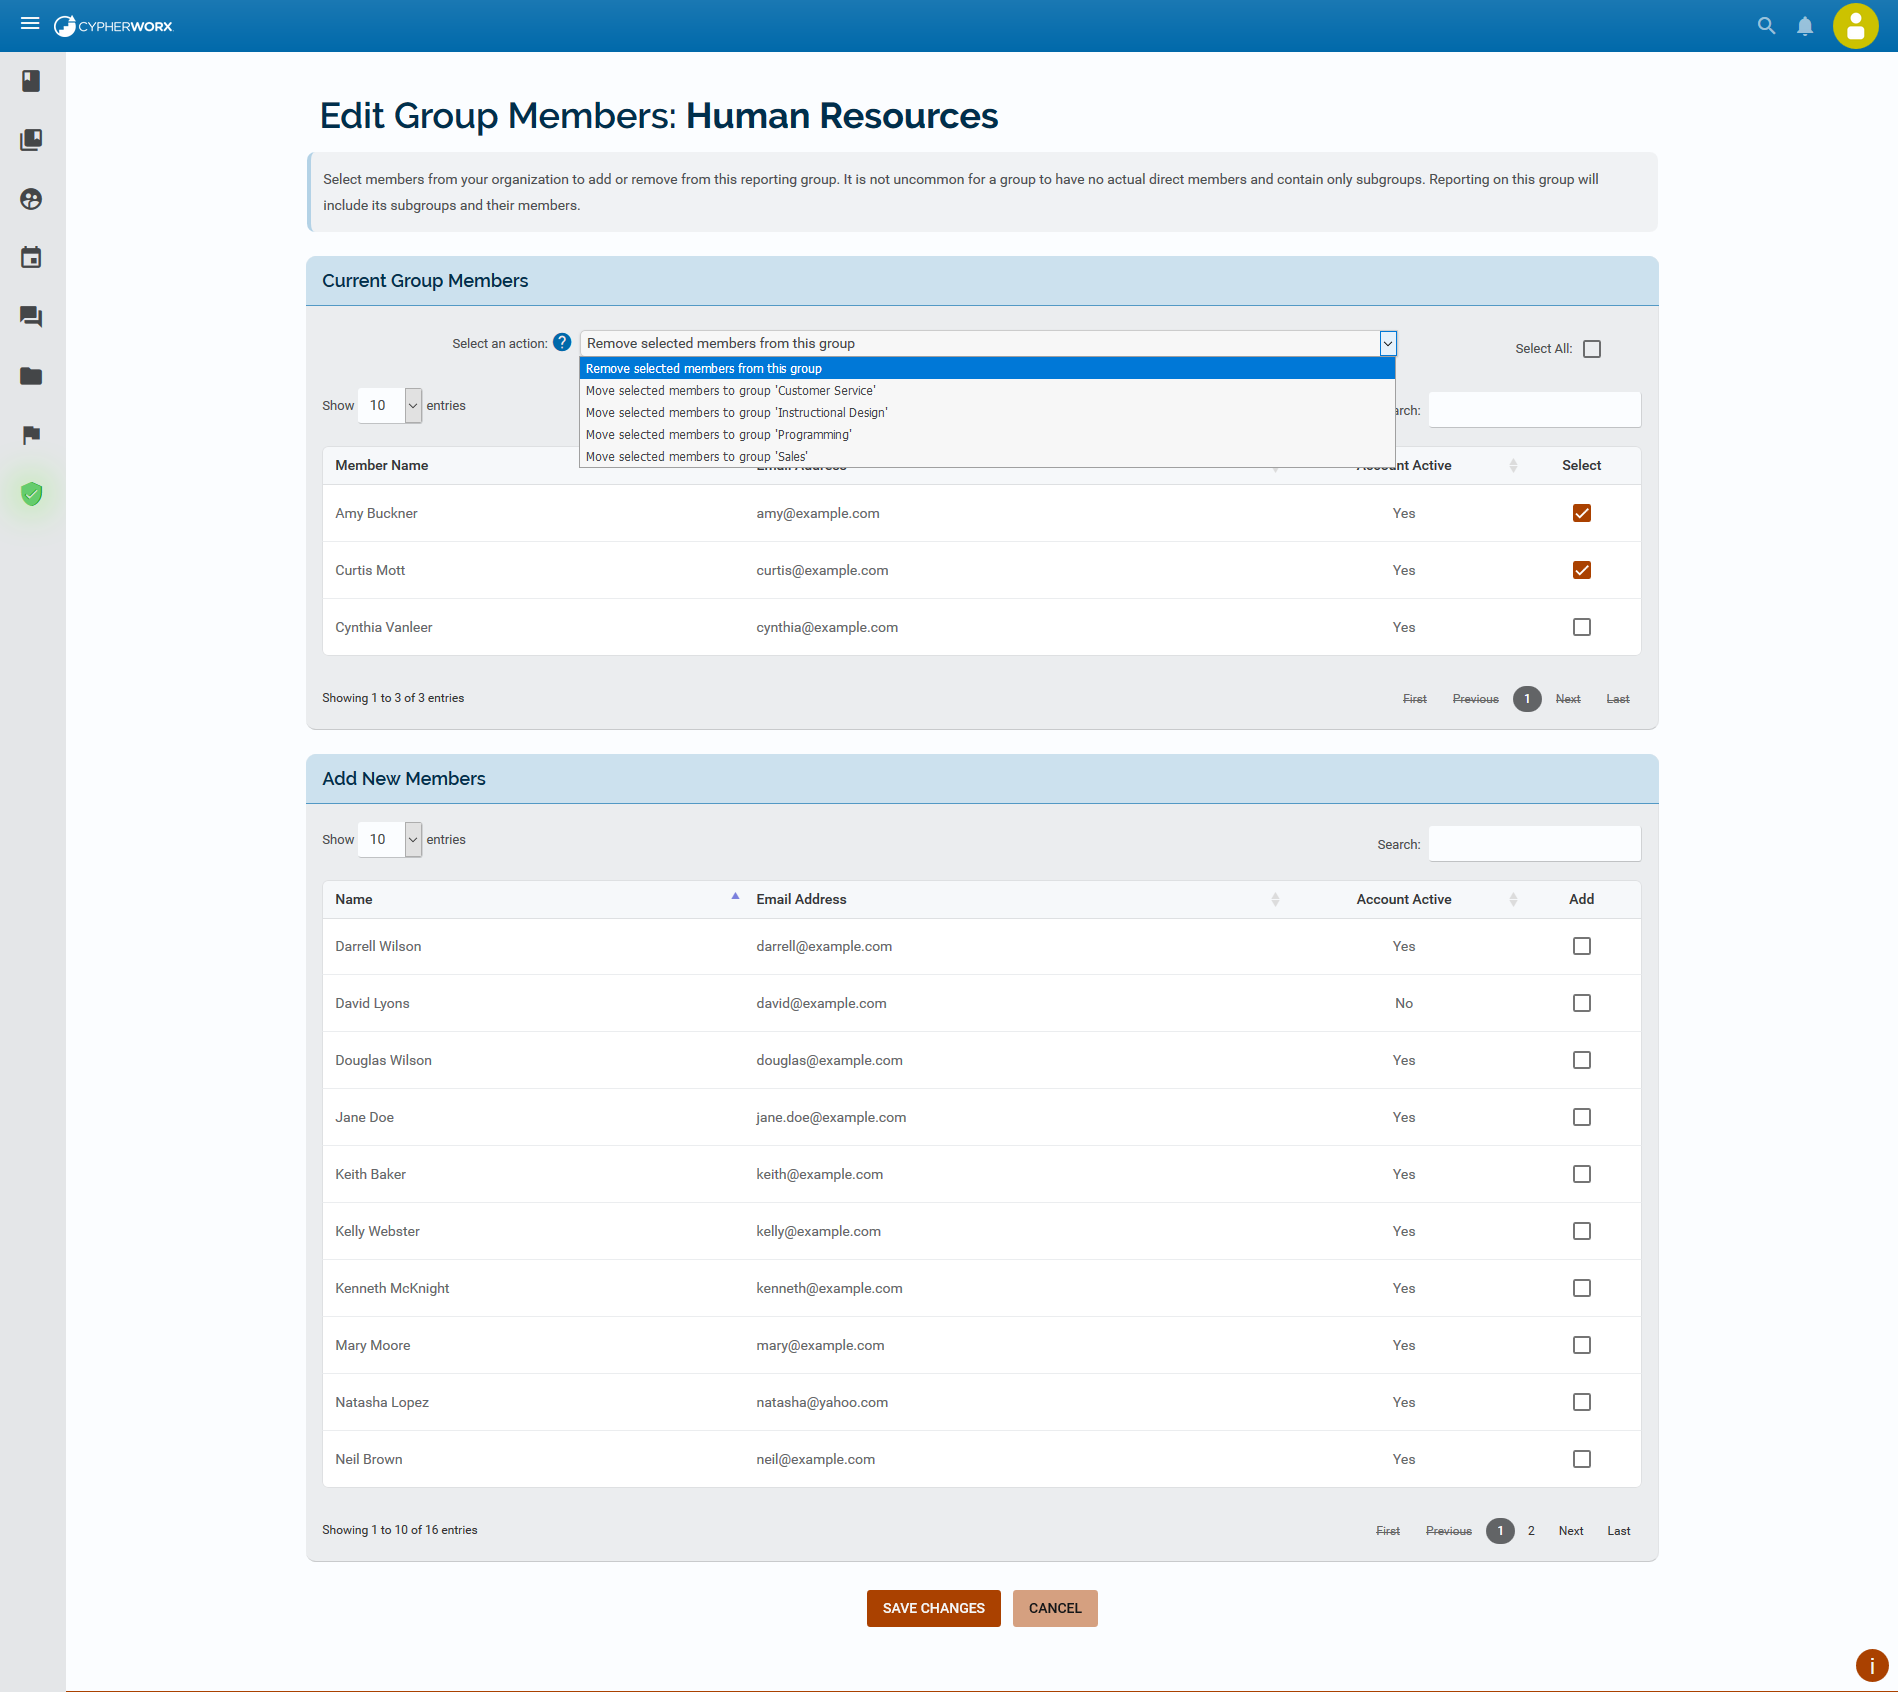Viewport: 1898px width, 1692px height.
Task: Click email jane.doe@example.com
Action: (x=831, y=1117)
